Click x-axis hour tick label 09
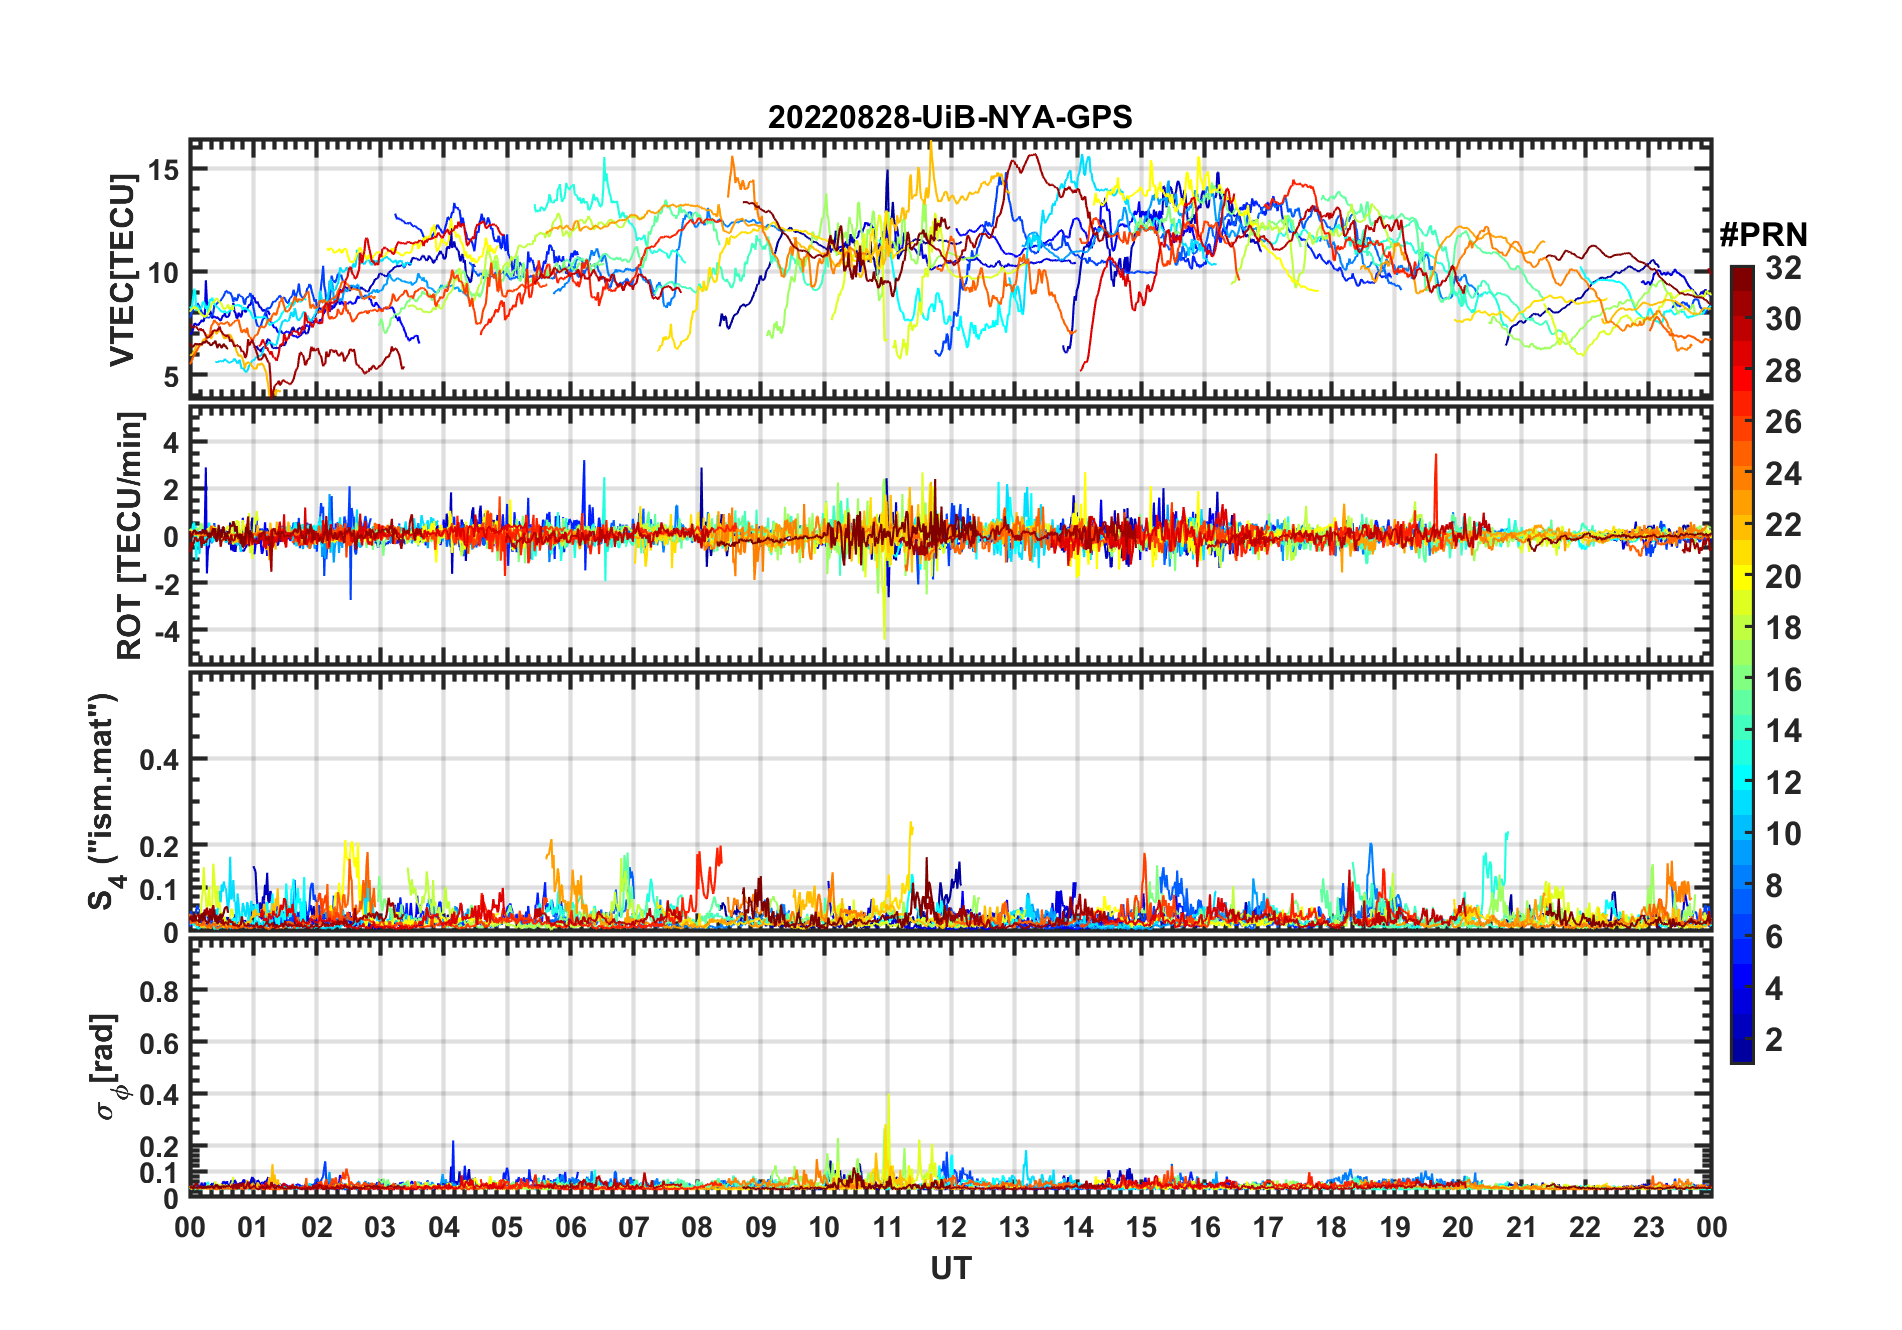The height and width of the screenshot is (1330, 1902). [x=761, y=1227]
